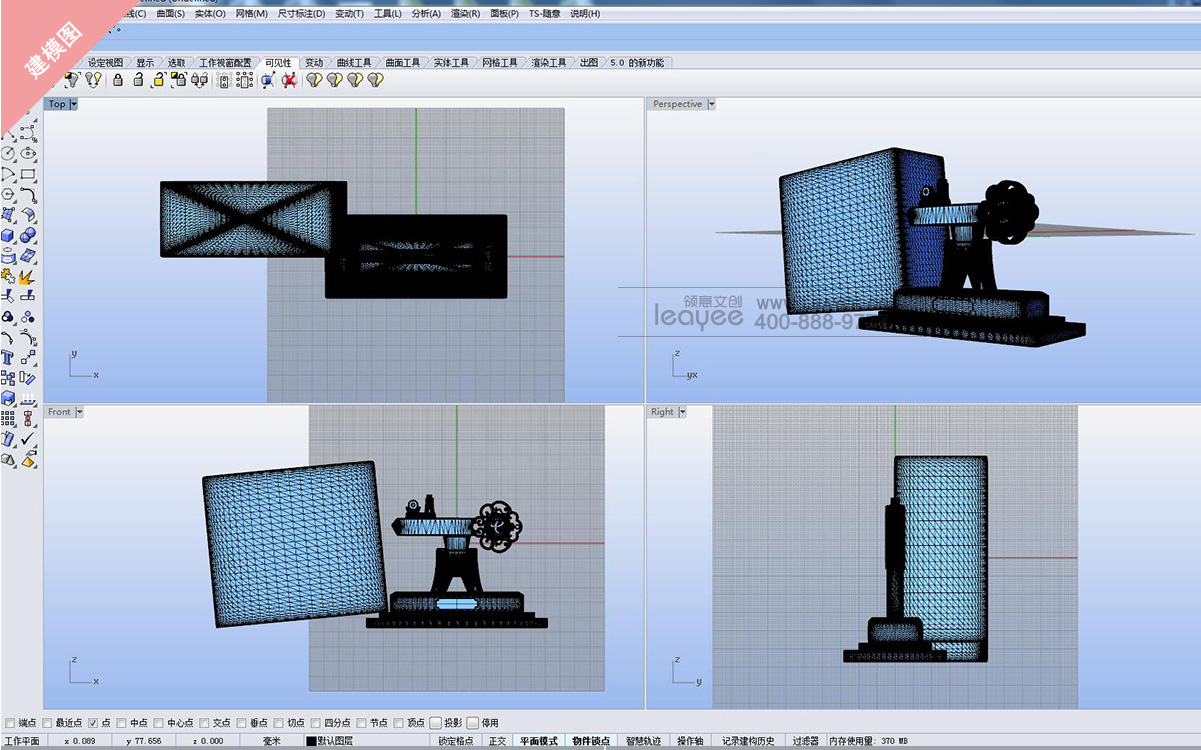
Task: Click the Boolean union spheres icon
Action: pos(28,235)
